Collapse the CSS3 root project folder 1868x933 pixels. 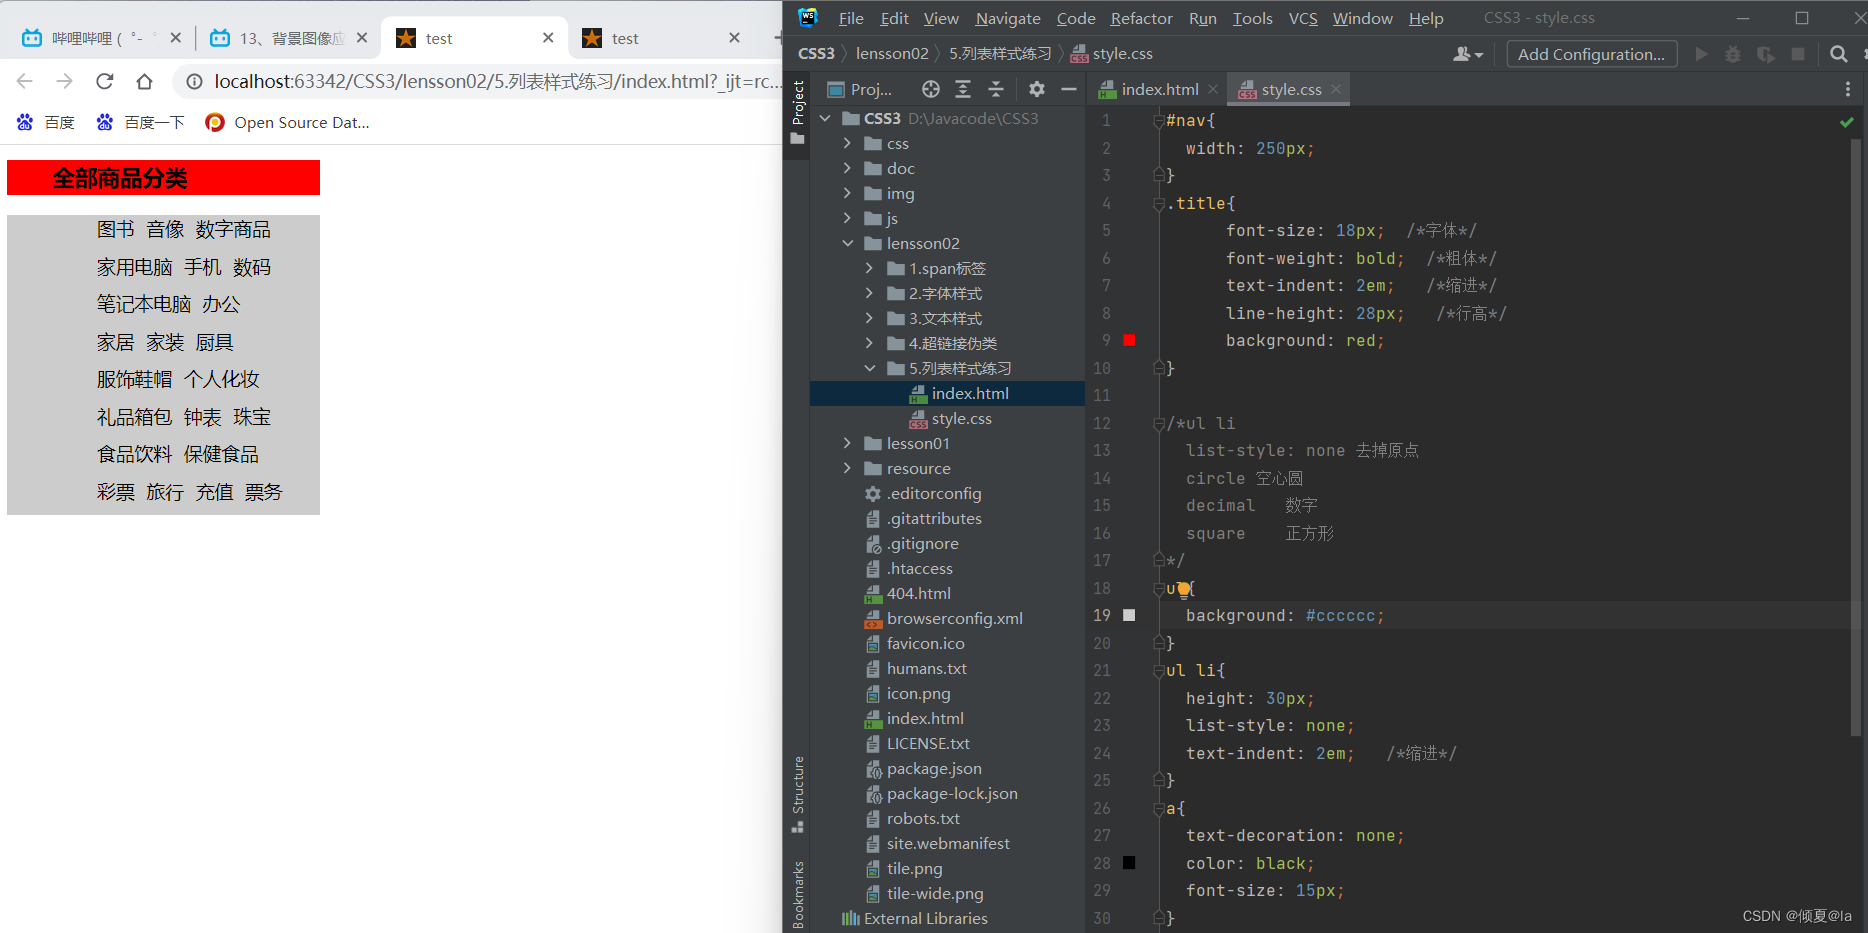point(825,118)
